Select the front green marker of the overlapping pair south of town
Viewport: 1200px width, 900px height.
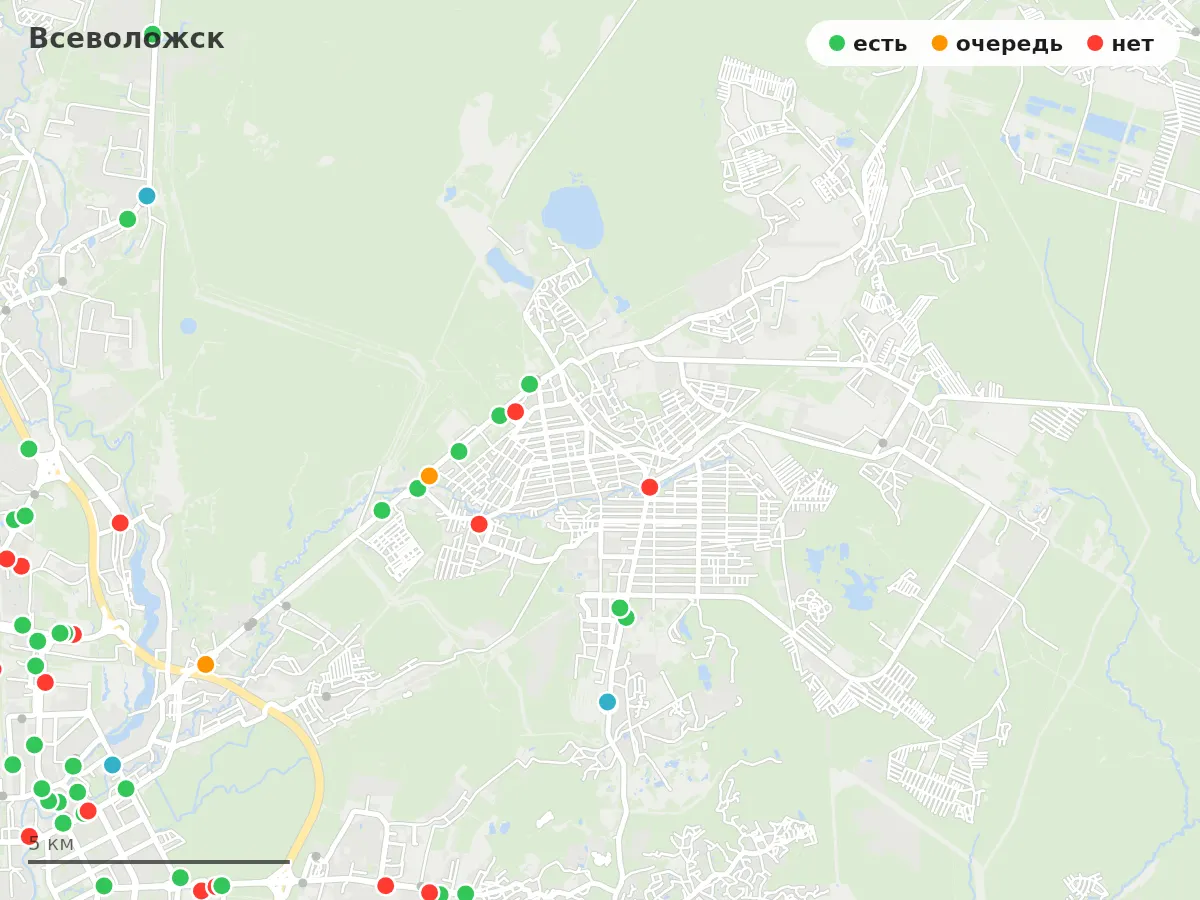(620, 608)
